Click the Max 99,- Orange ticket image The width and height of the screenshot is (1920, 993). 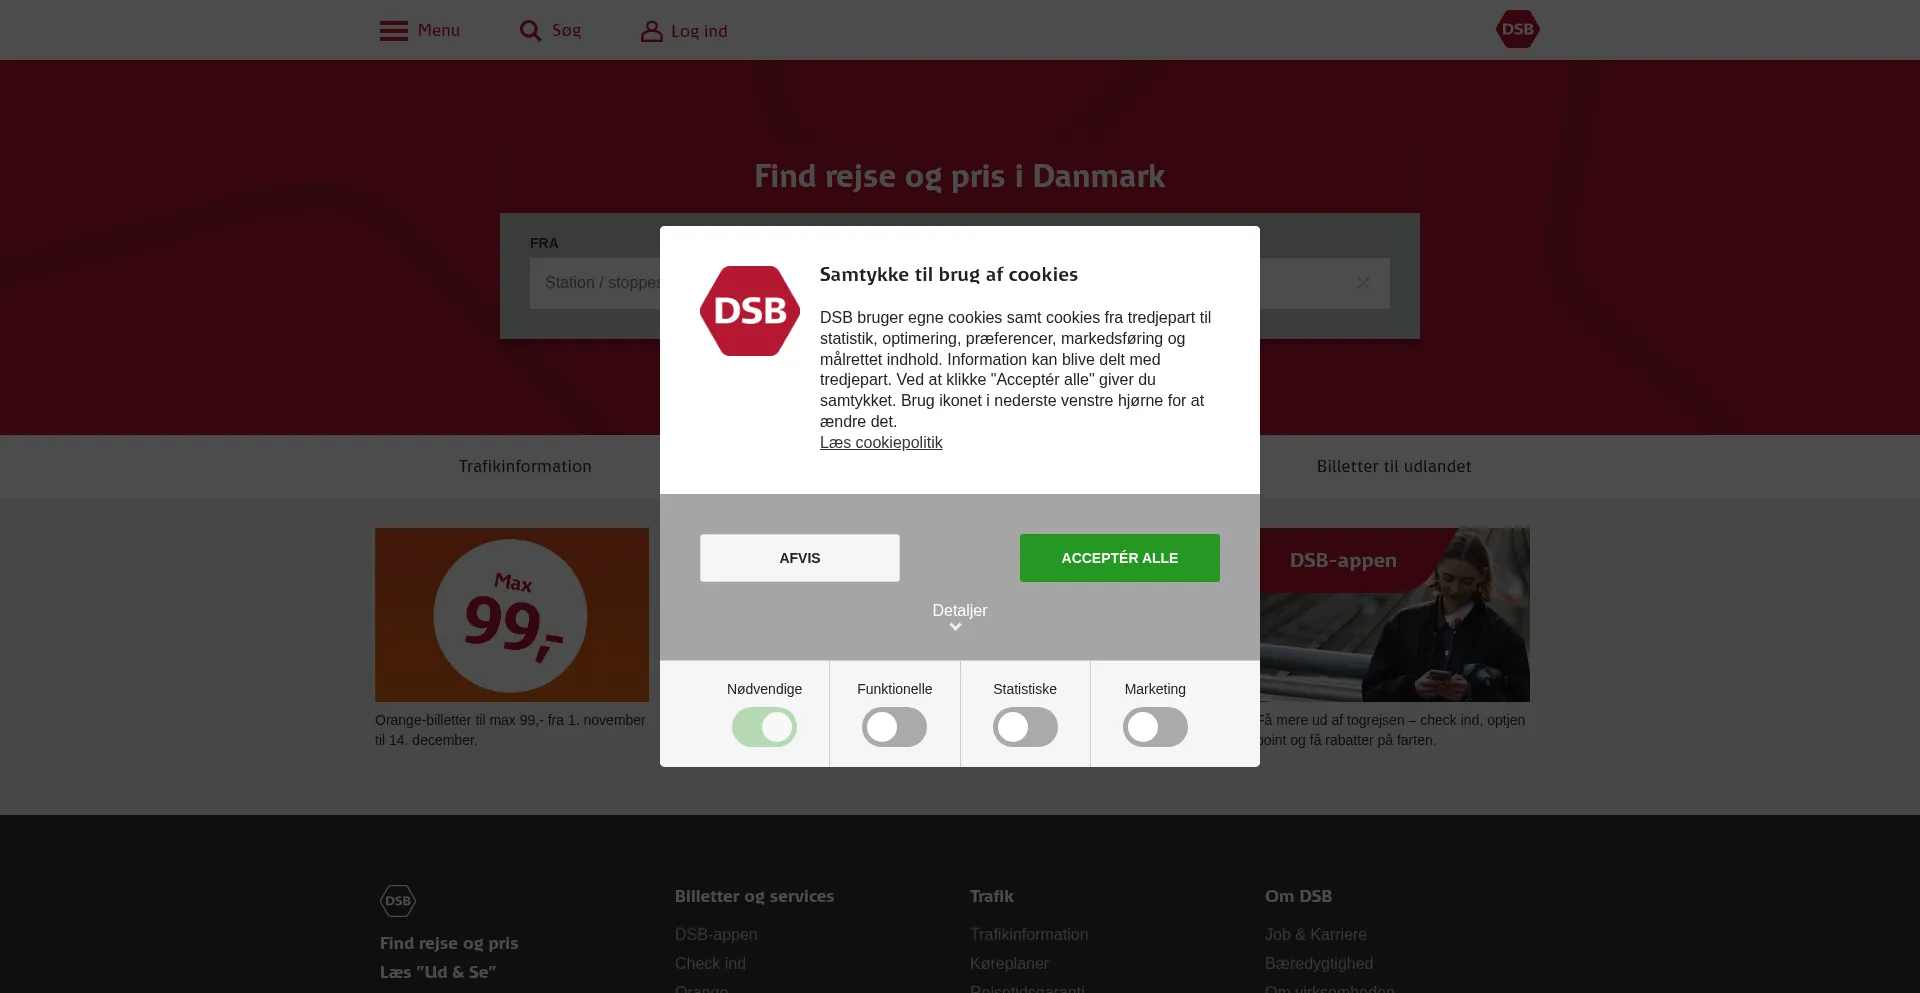pos(512,615)
